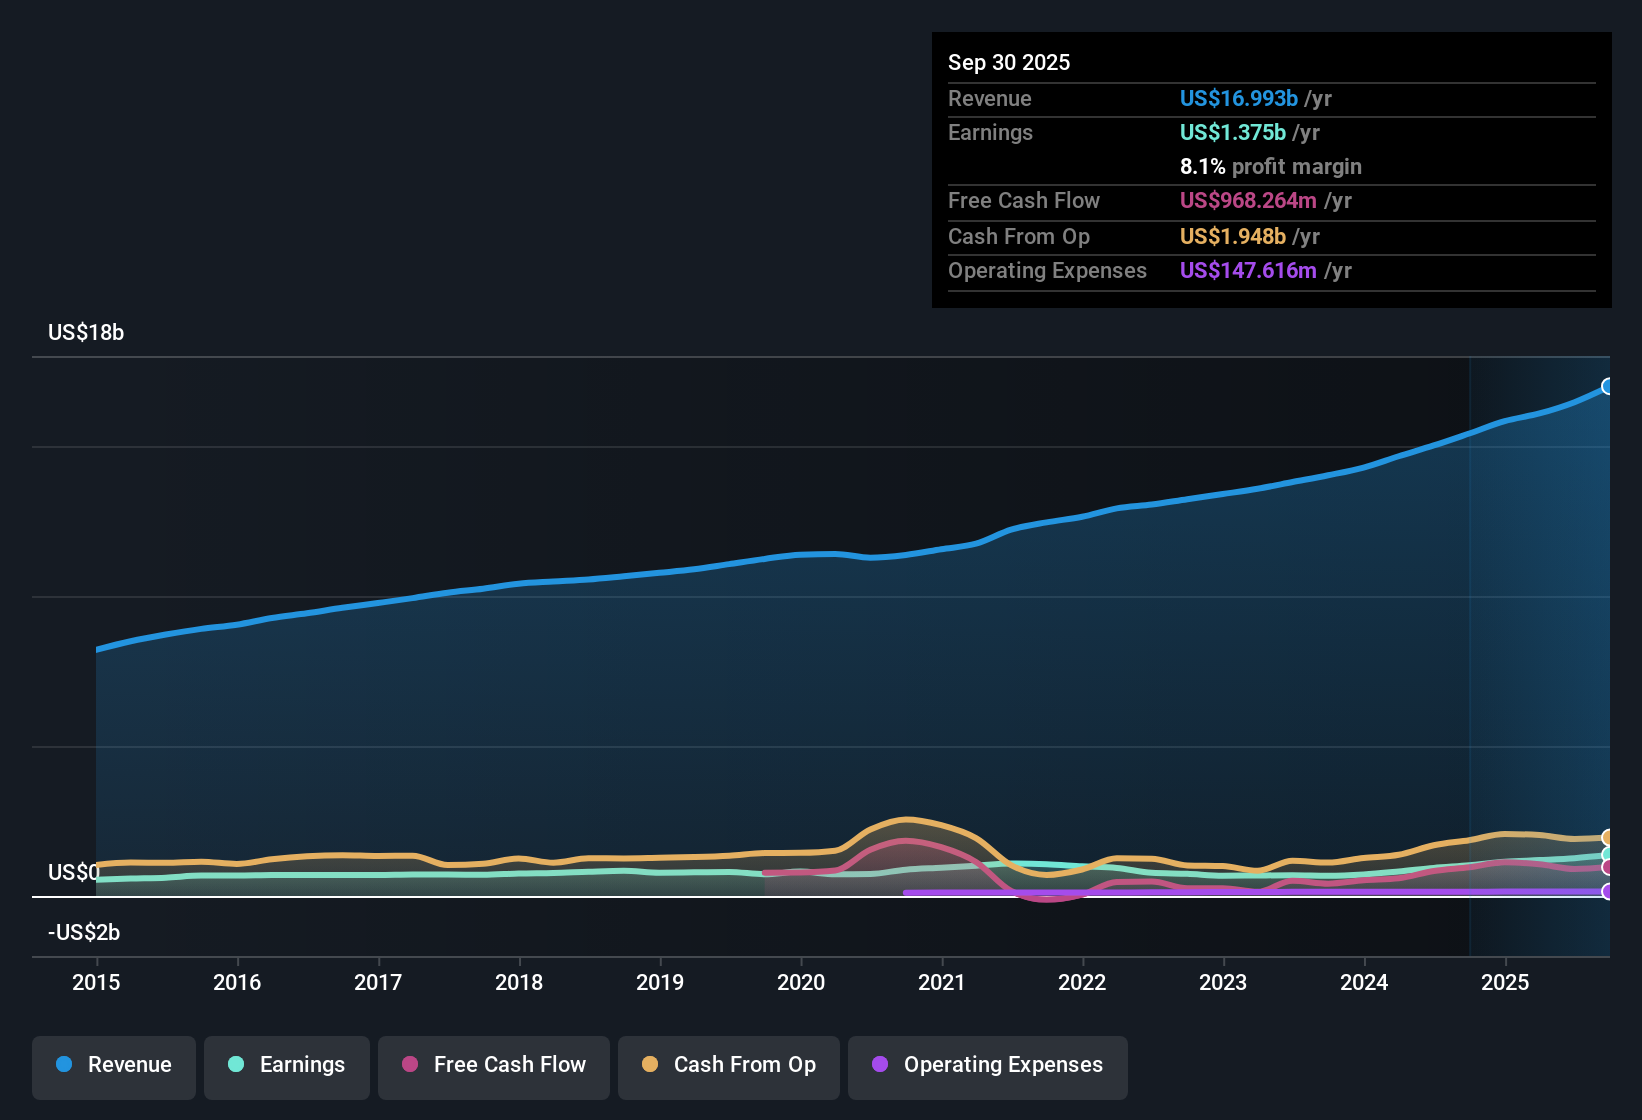Click the blue Revenue legend dot

(x=63, y=1065)
